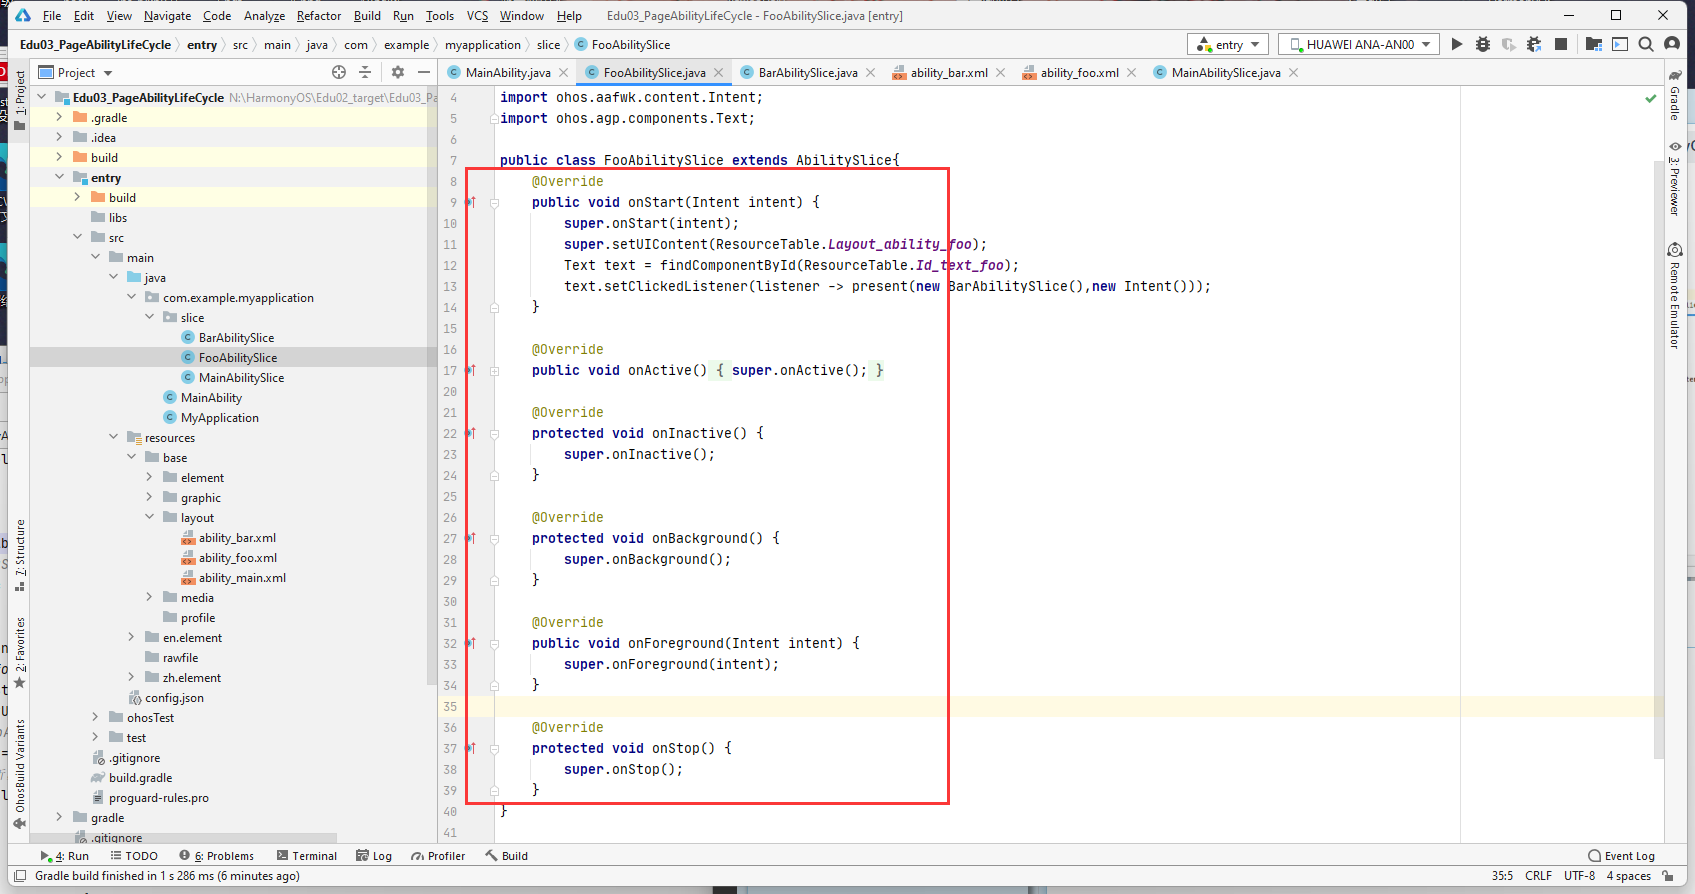Close the BarAbilitySlice.java tab

870,73
